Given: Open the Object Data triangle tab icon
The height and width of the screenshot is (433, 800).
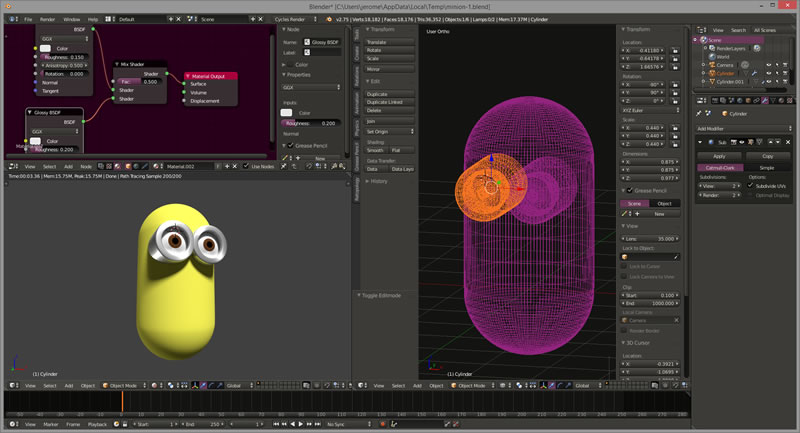Looking at the screenshot, I should point(773,100).
